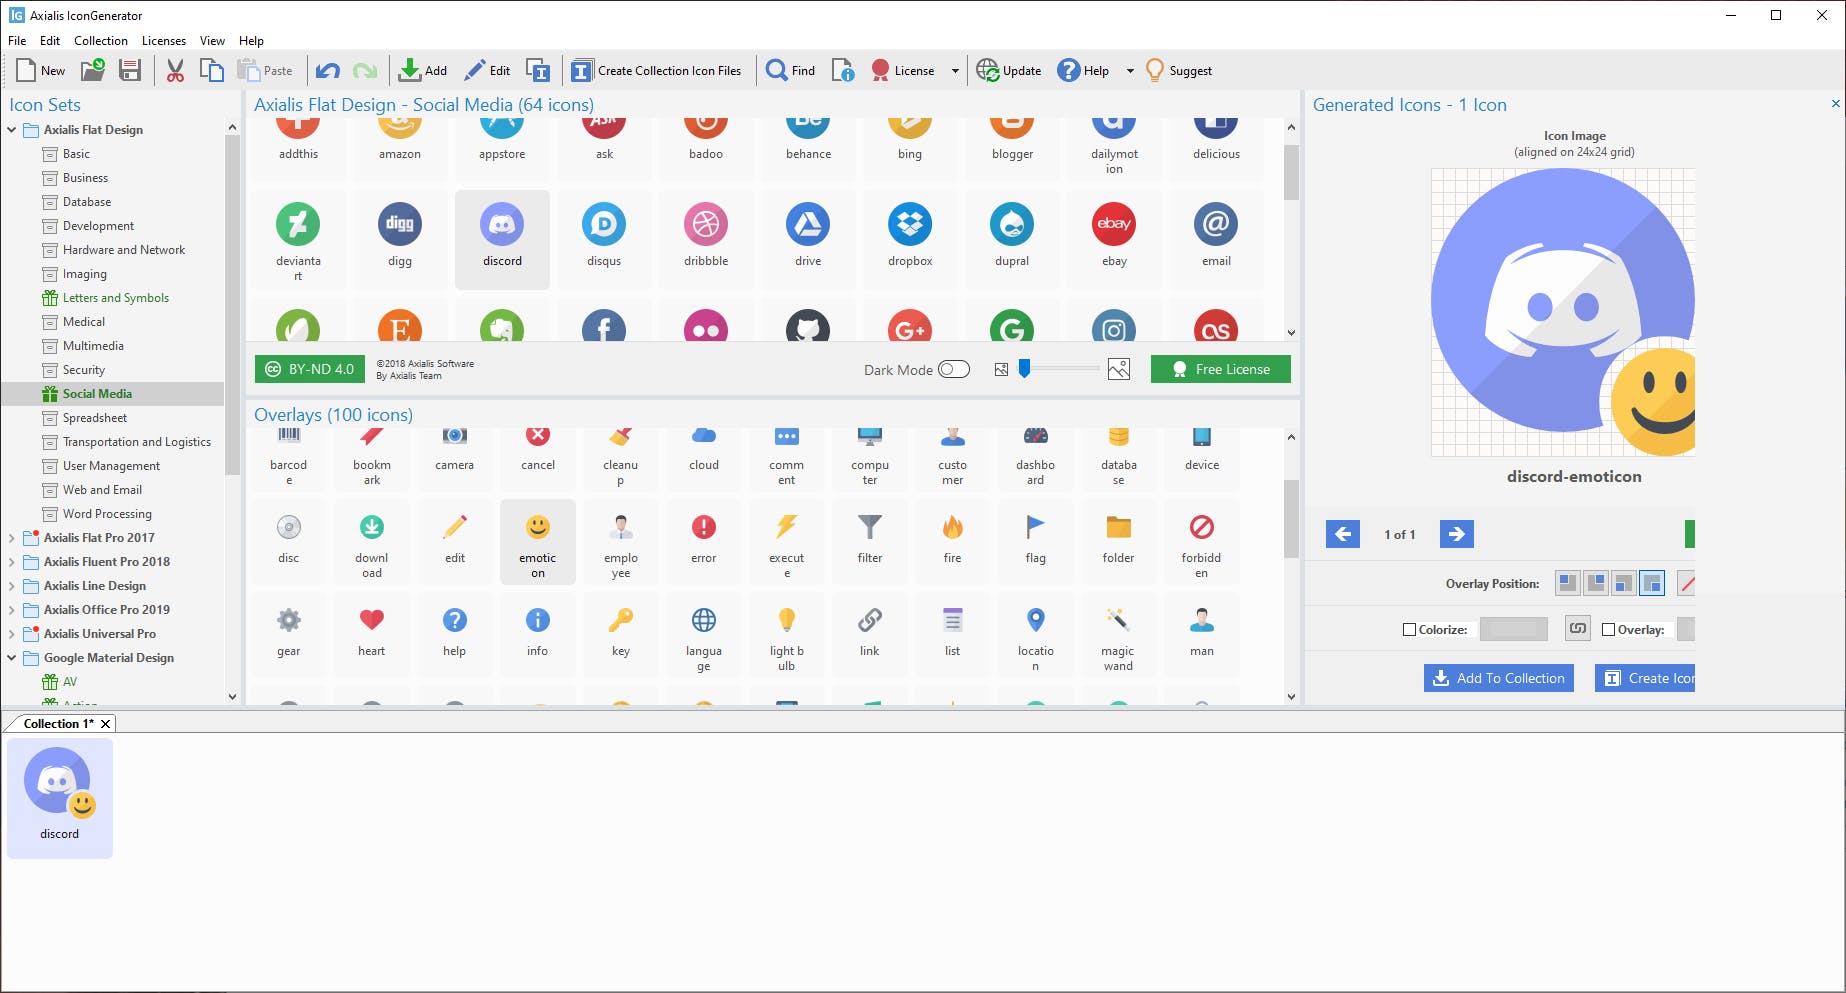Choose the drive icon
Screen dimensions: 1846x993
[808, 239]
